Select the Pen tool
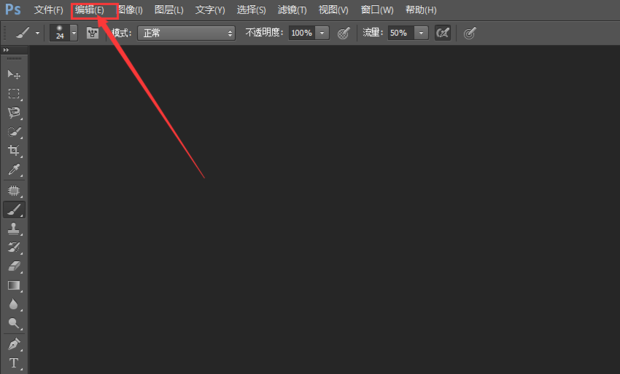Image resolution: width=620 pixels, height=374 pixels. pos(14,344)
